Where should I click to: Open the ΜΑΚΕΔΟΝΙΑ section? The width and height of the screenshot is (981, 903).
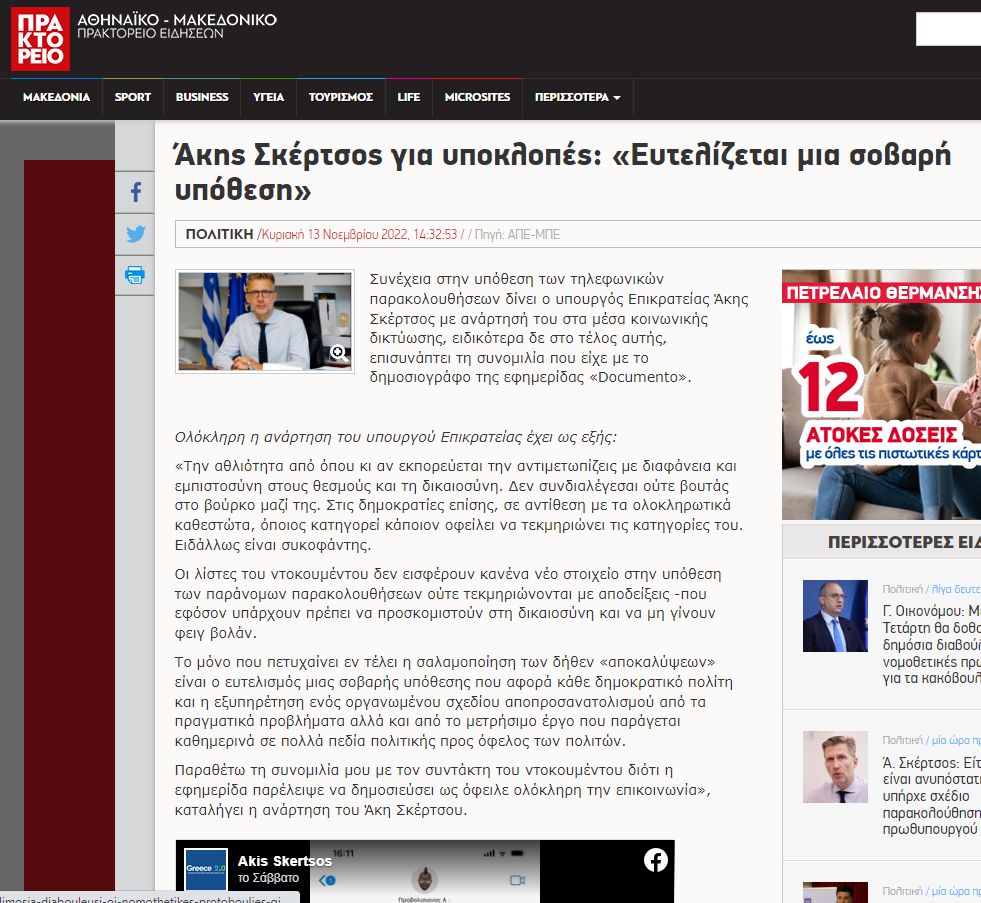(56, 98)
